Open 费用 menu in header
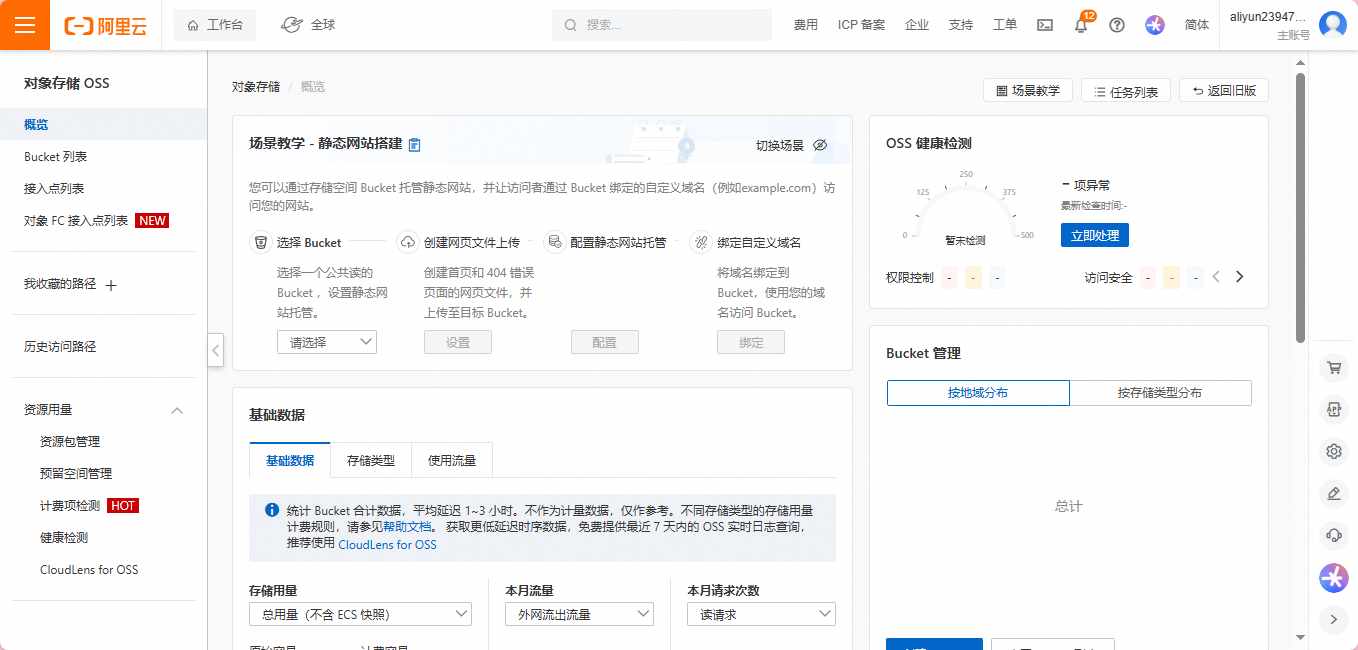The height and width of the screenshot is (650, 1358). [x=806, y=25]
